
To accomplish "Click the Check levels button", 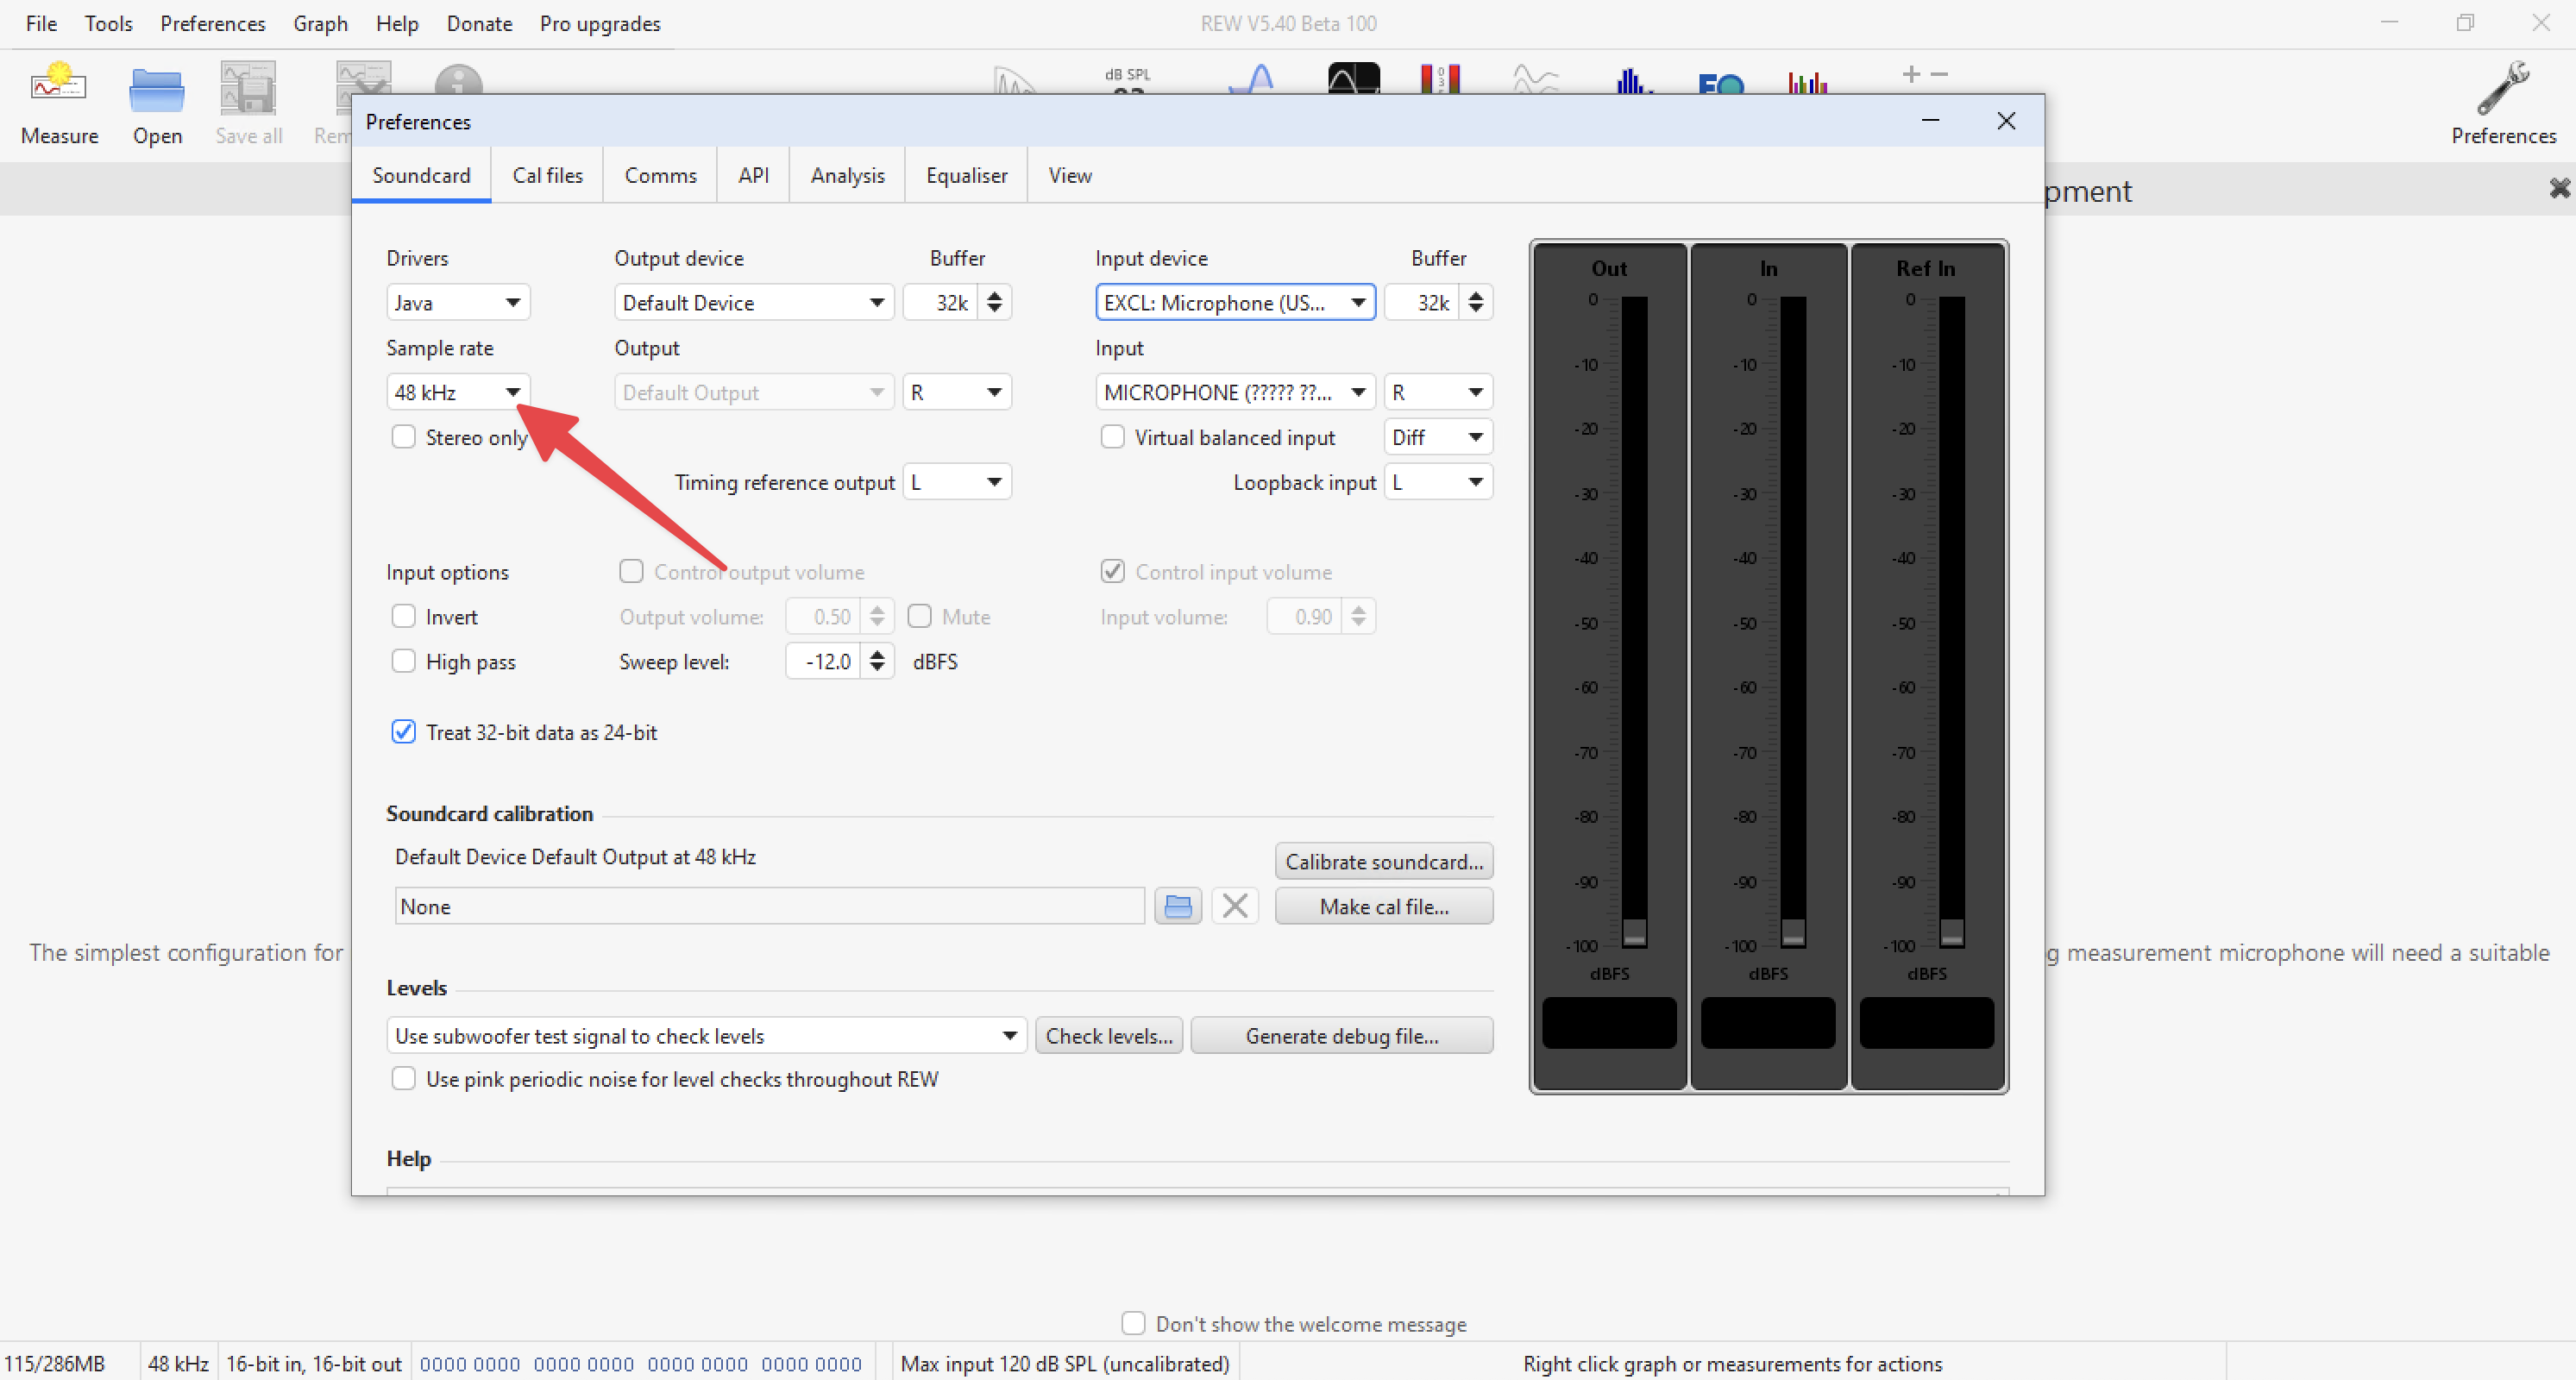I will (x=1108, y=1036).
